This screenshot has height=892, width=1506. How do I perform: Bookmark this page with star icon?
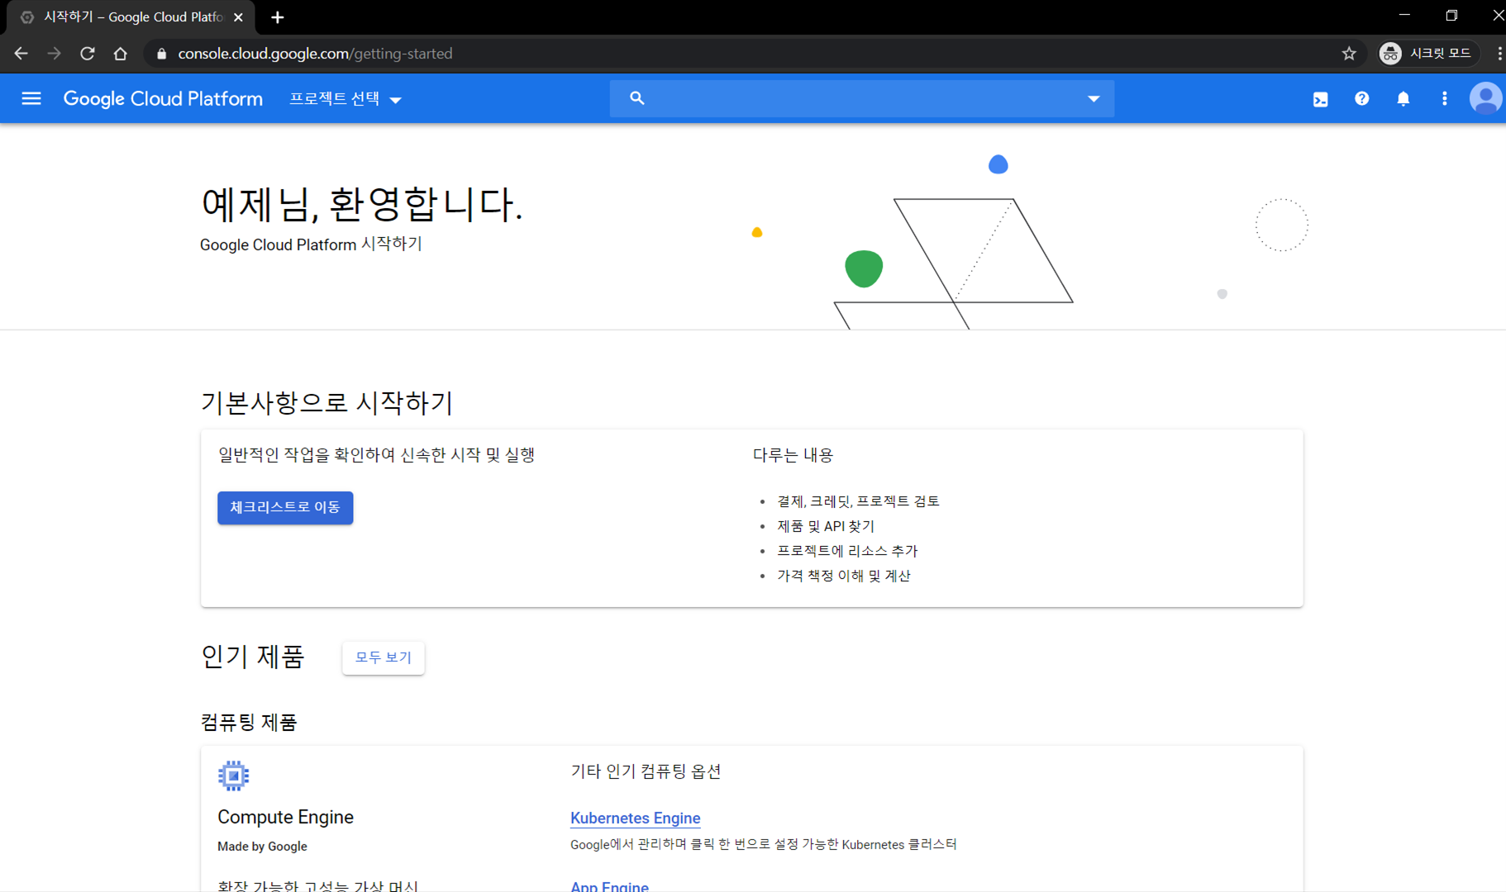tap(1349, 53)
